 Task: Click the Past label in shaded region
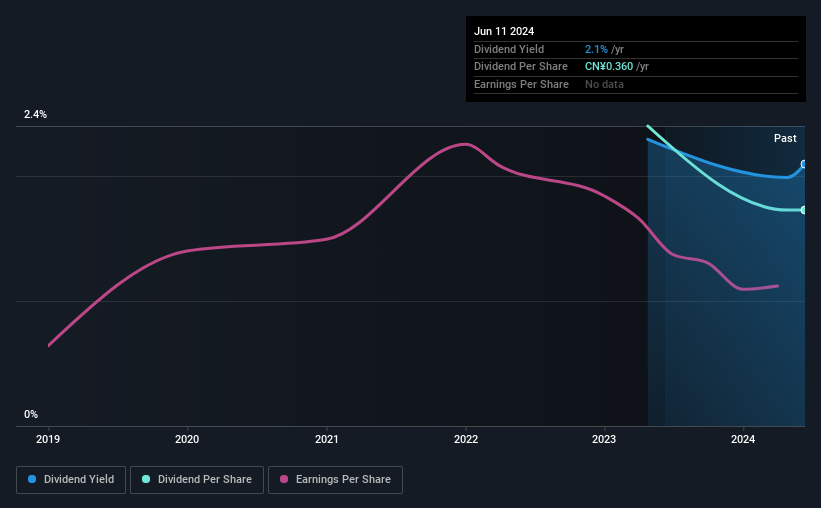coord(785,138)
